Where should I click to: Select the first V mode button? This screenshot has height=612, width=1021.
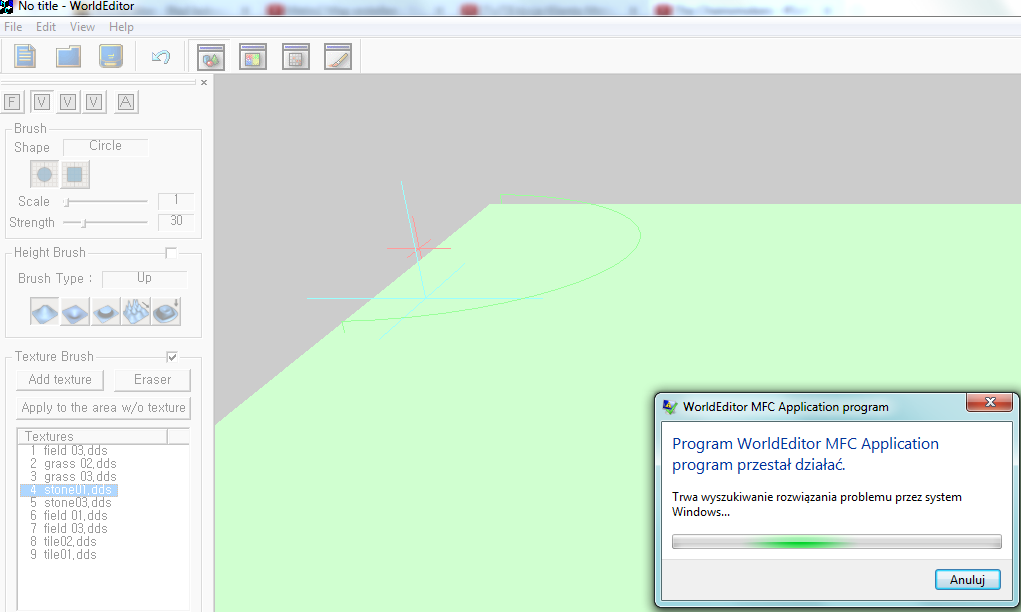tap(42, 102)
